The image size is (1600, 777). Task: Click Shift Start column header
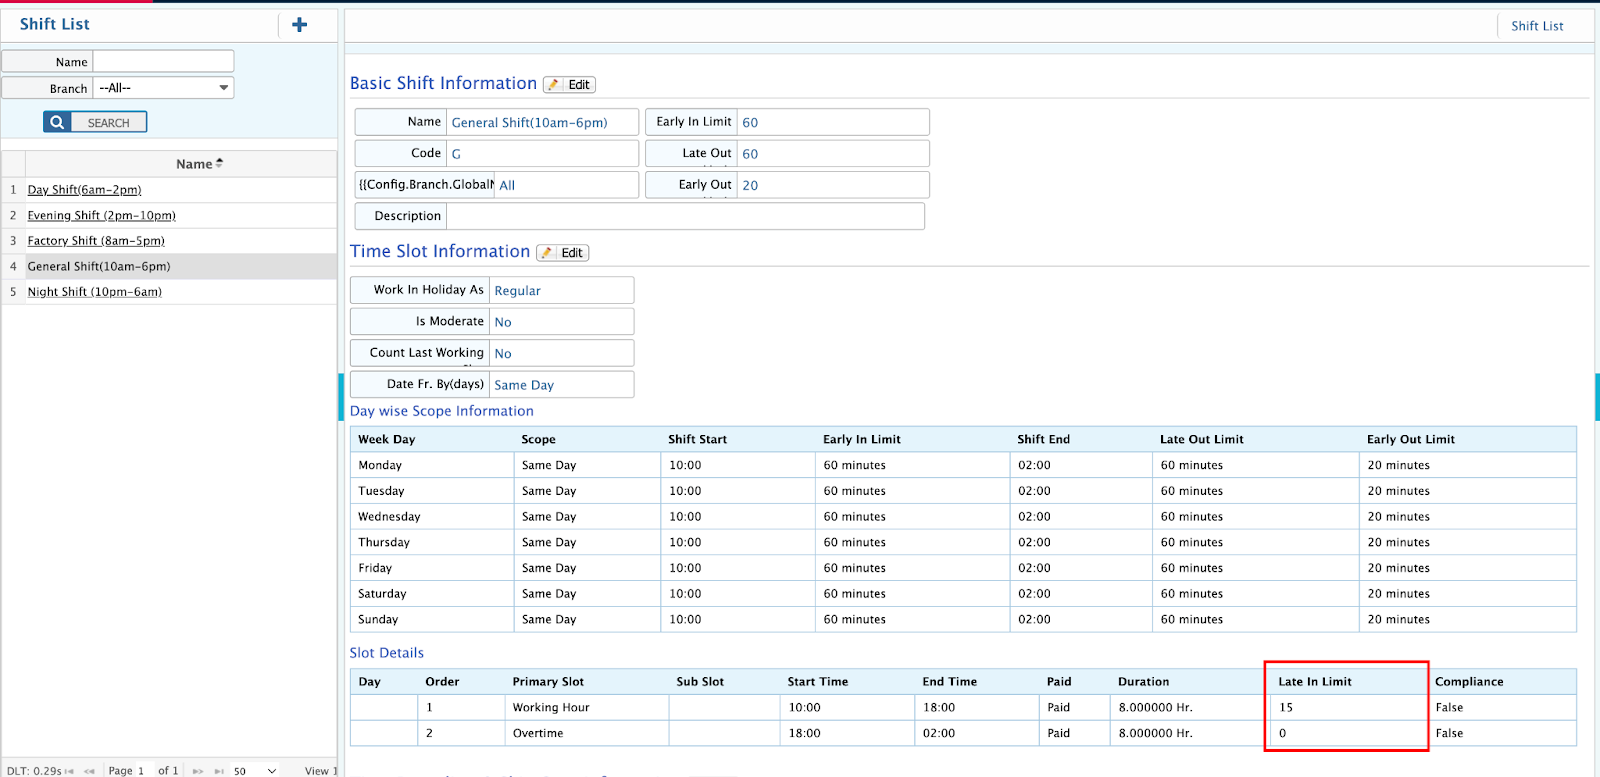[697, 439]
